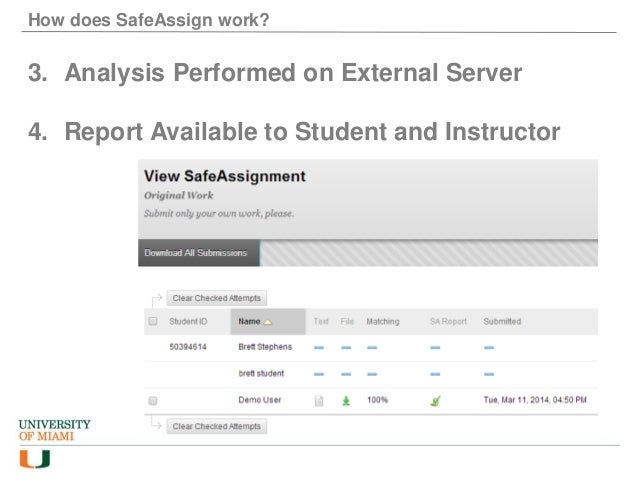Click the University of Miami wordmark
Image resolution: width=638 pixels, height=479 pixels.
tap(55, 430)
